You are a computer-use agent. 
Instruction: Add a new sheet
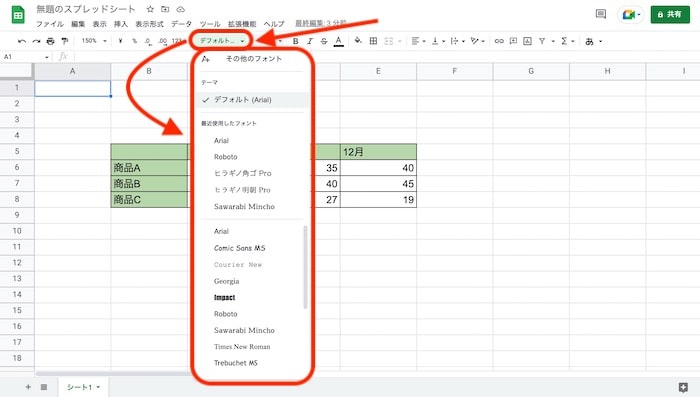tap(28, 387)
